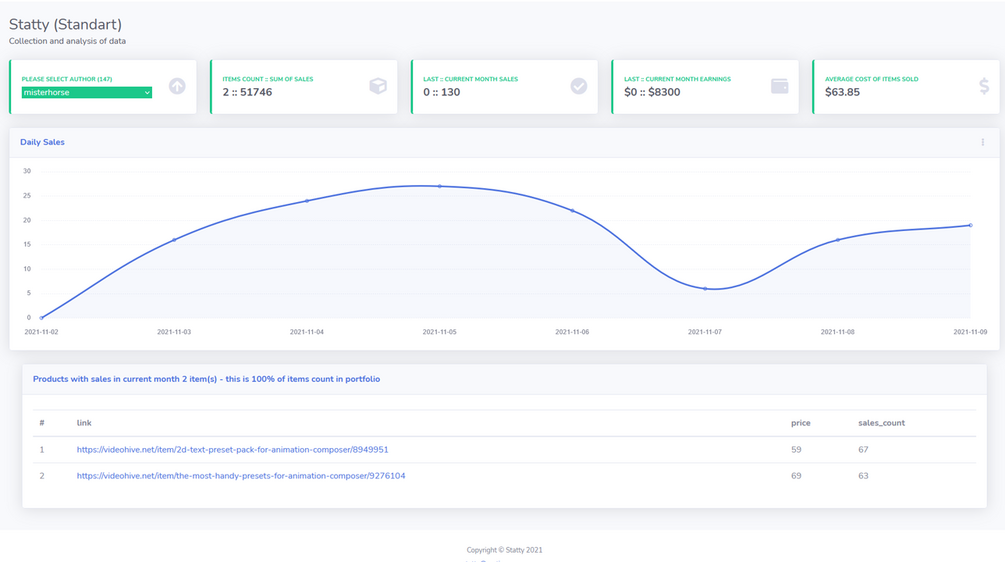The height and width of the screenshot is (562, 1005).
Task: Click the 2021-11-07 x-axis date label
Action: tap(705, 332)
